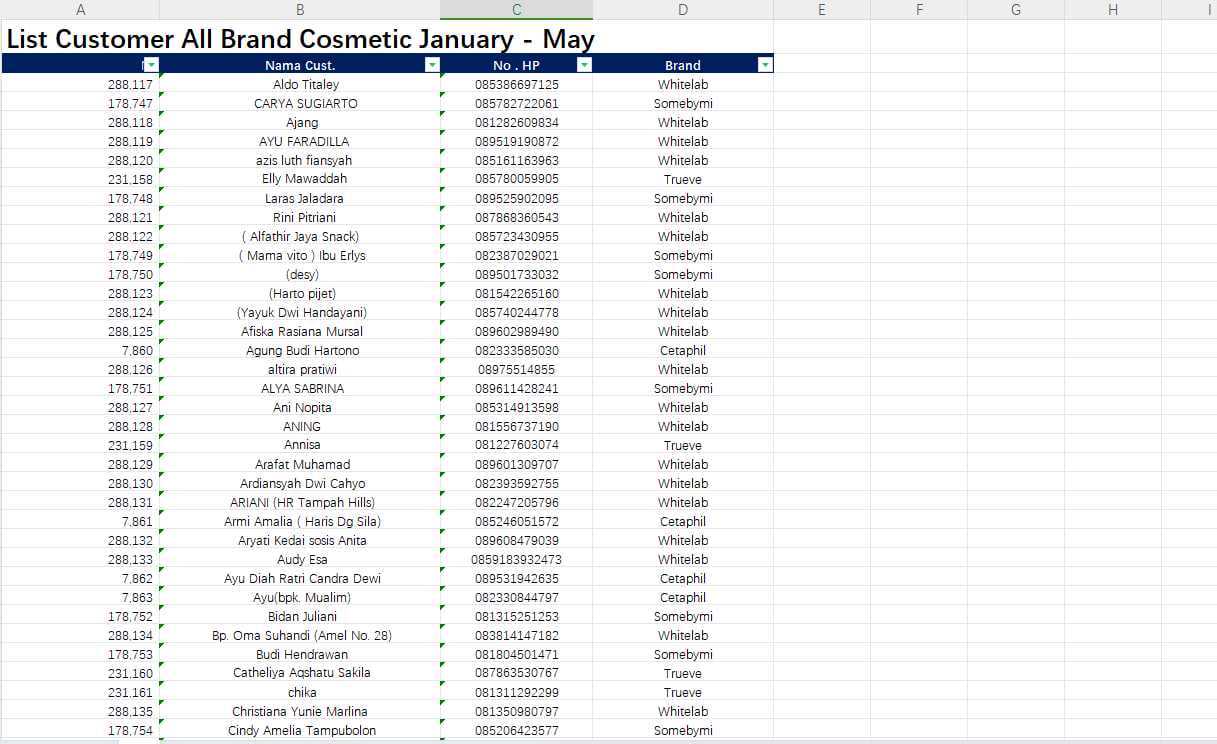Select cell ARIANI (HR Tampah Hills)
Image resolution: width=1217 pixels, height=744 pixels.
pyautogui.click(x=300, y=503)
